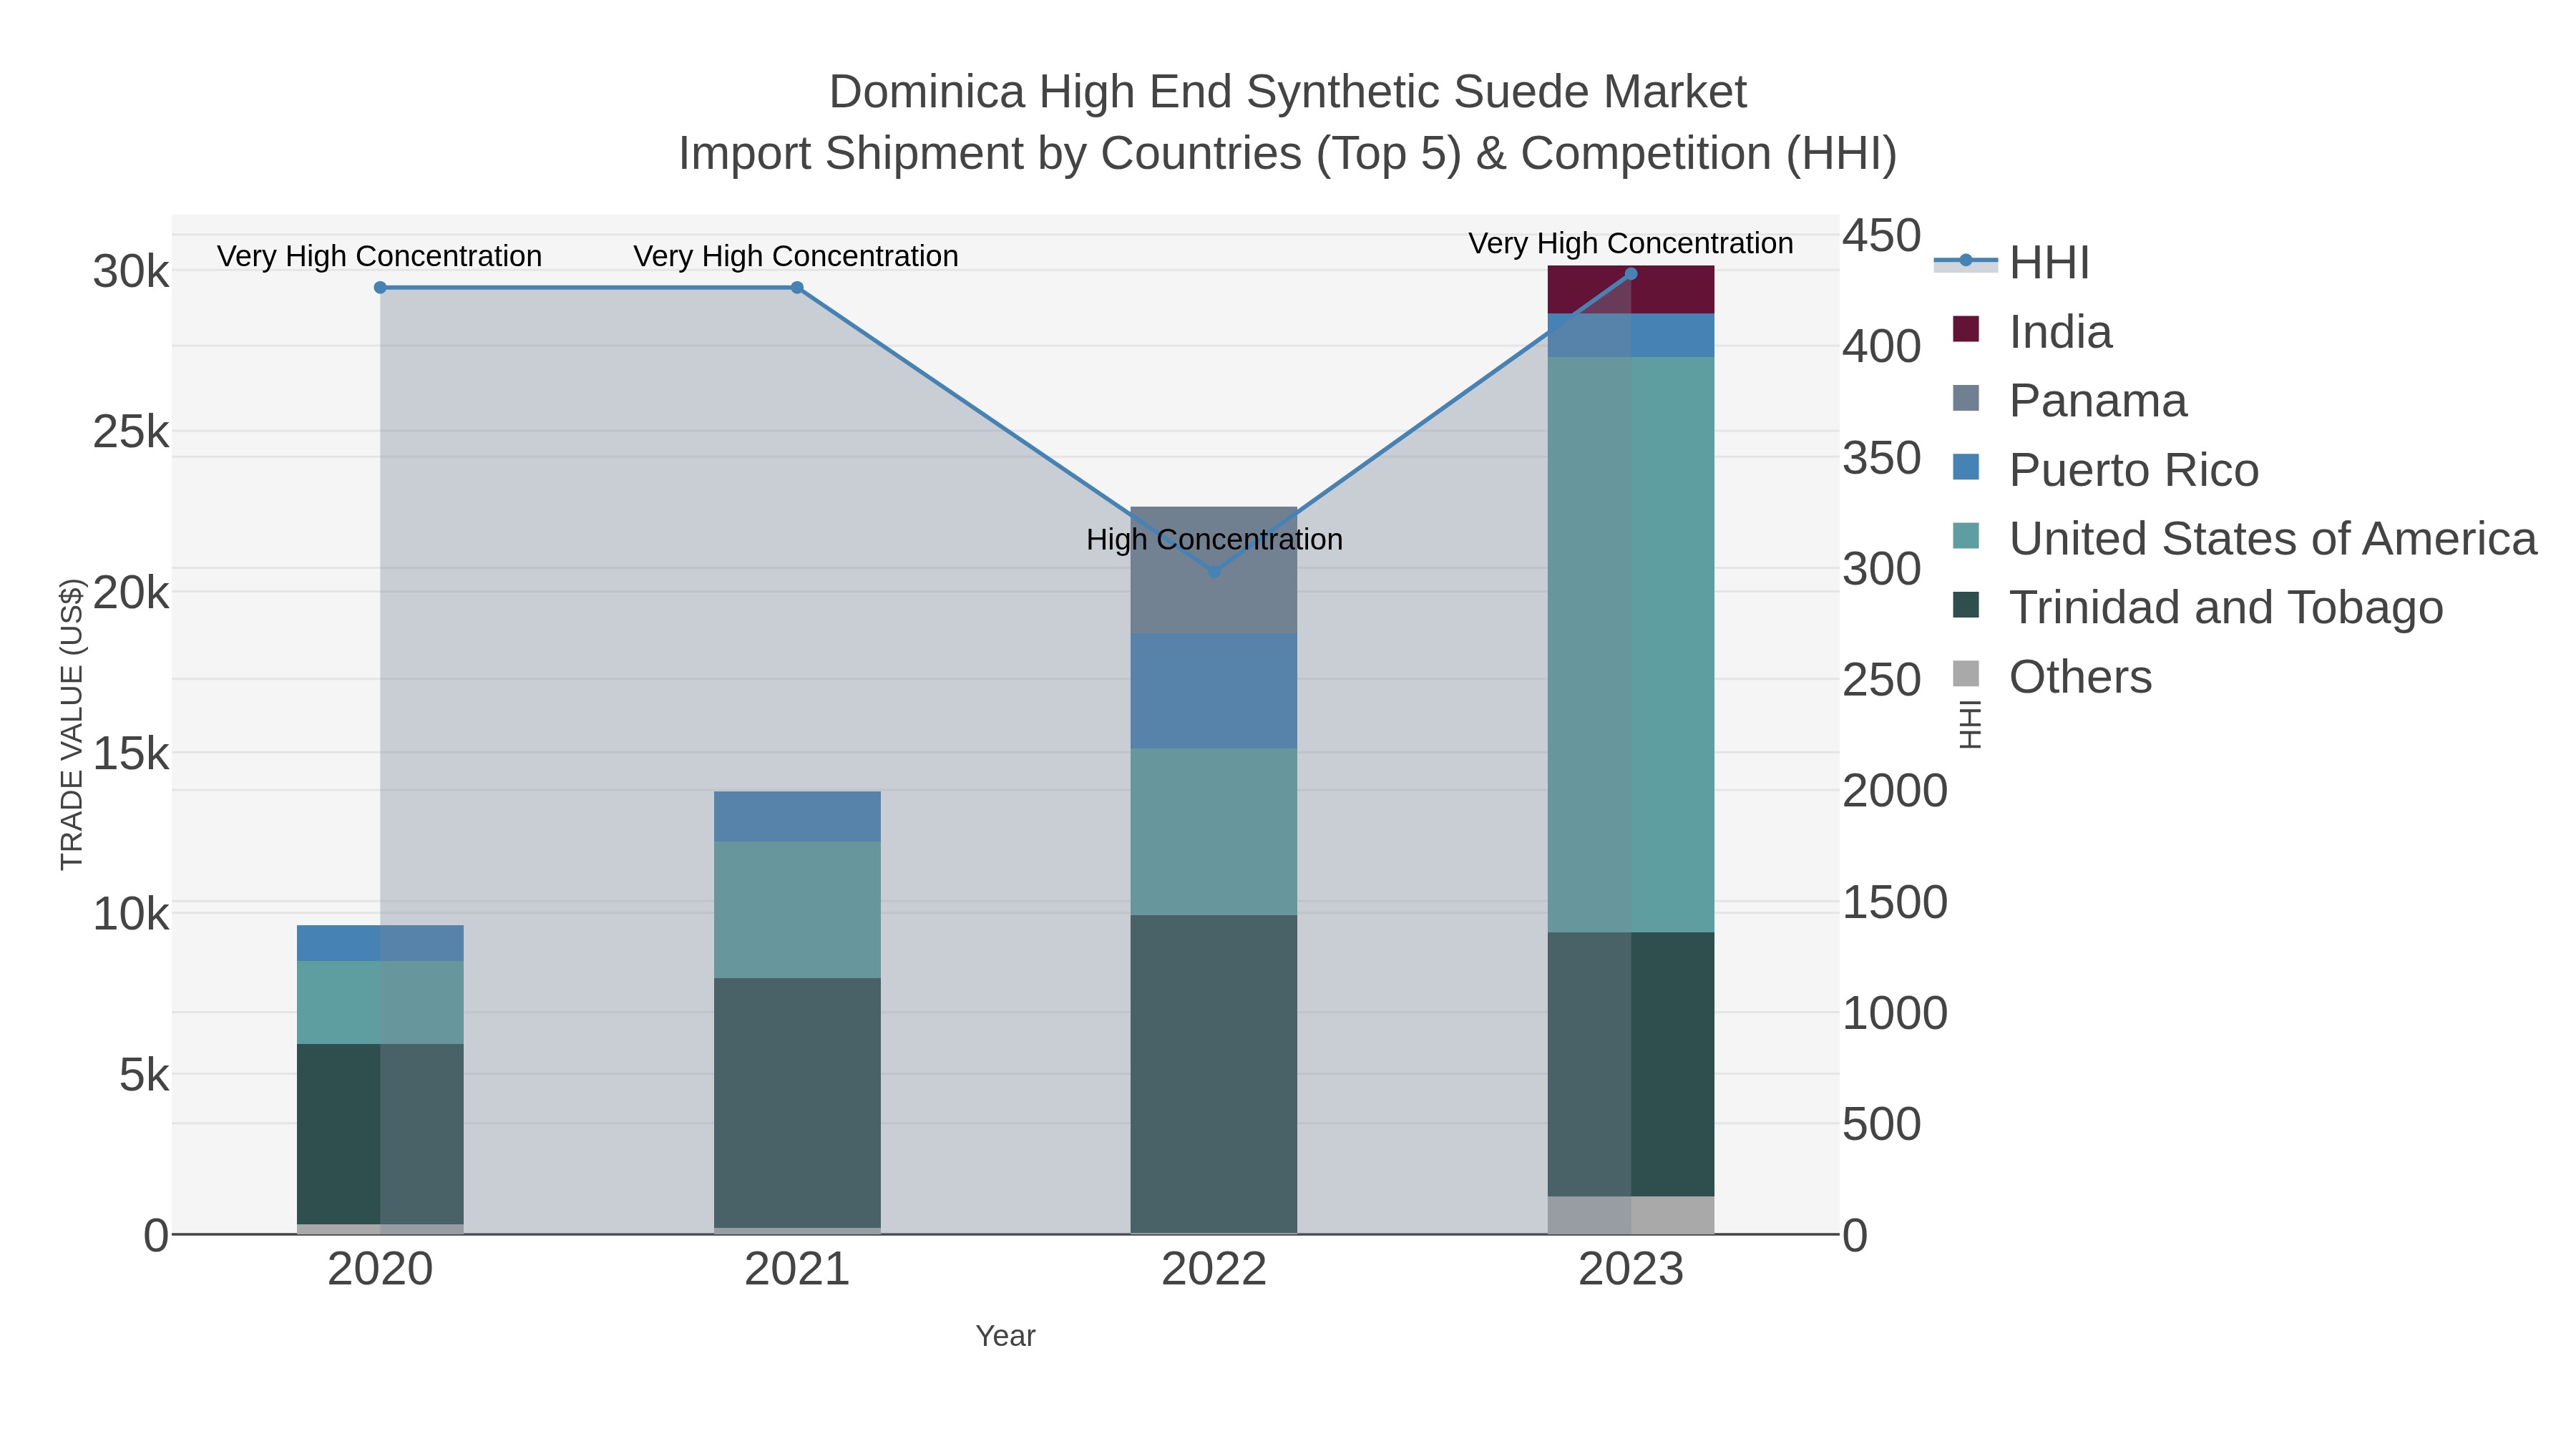Click the 30k left axis tick label
This screenshot has height=1449, width=2576.
pyautogui.click(x=131, y=272)
